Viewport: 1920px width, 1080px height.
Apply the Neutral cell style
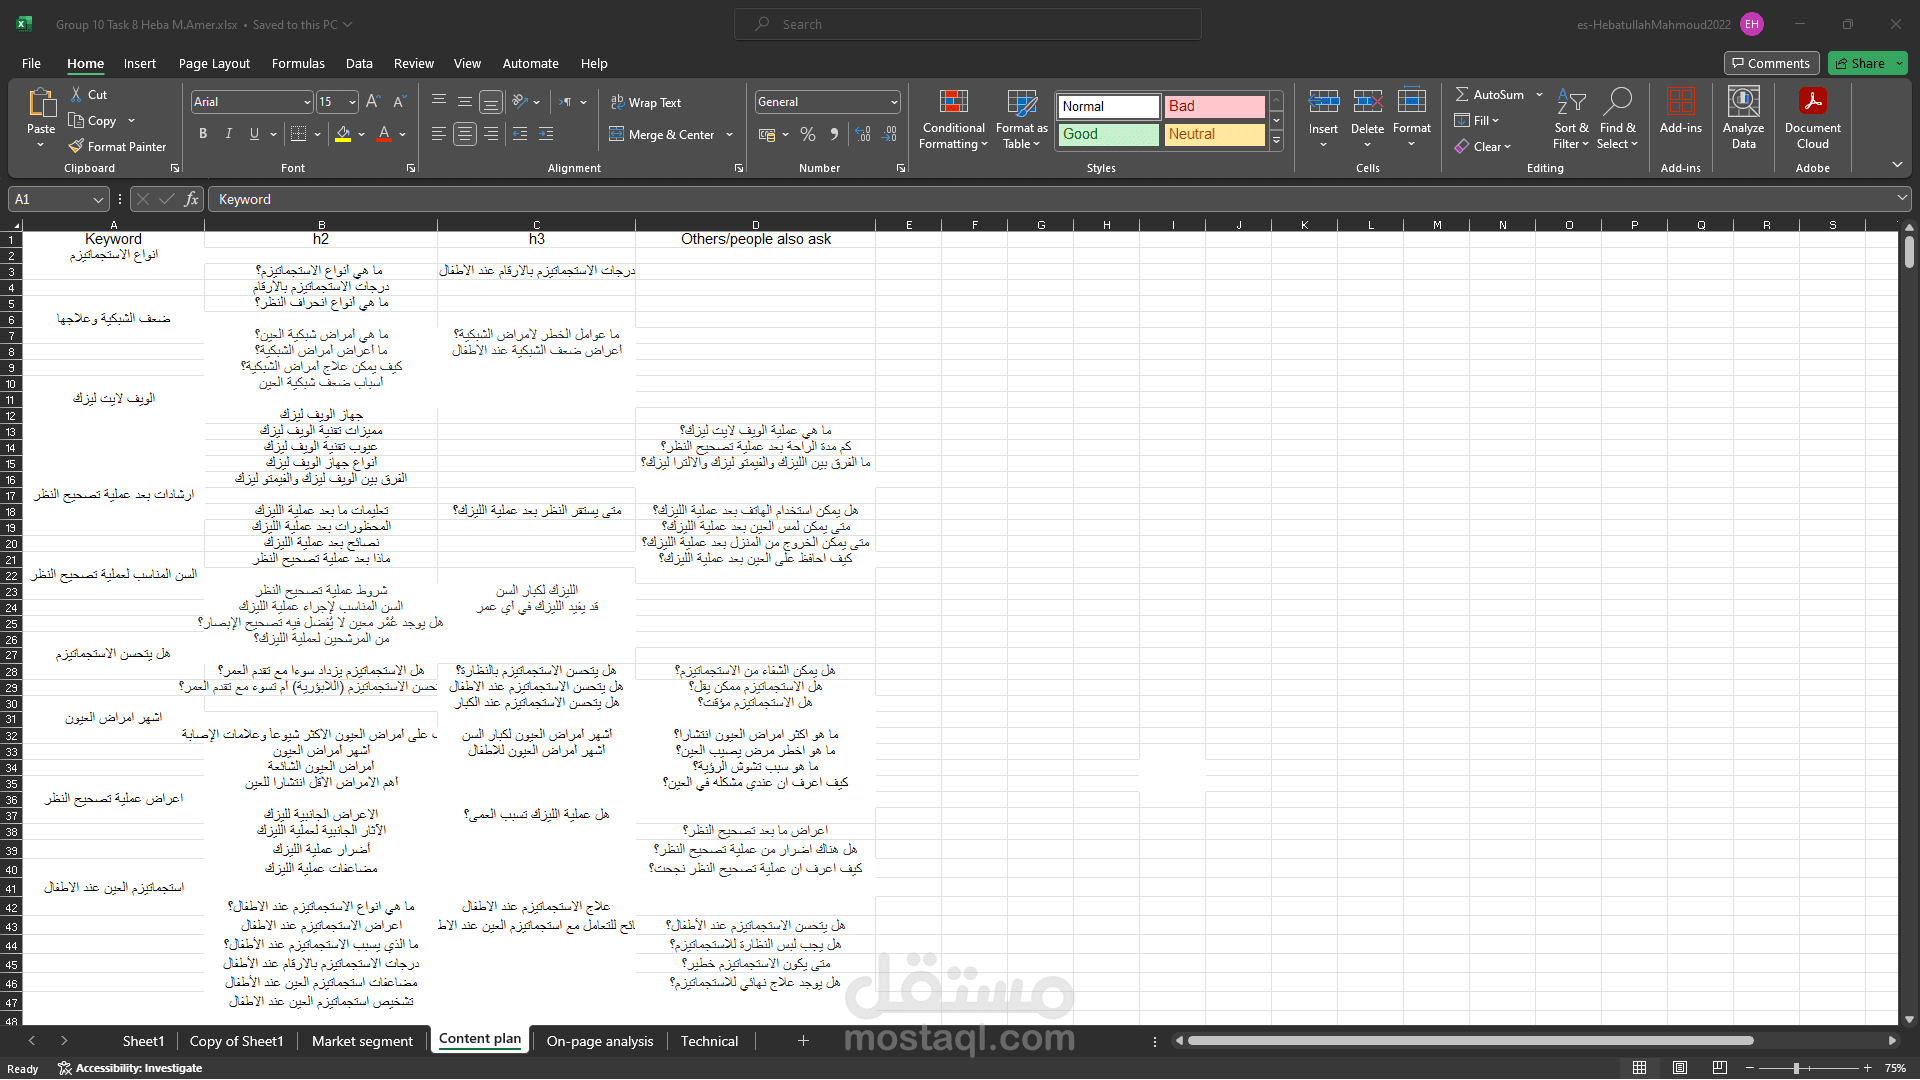pos(1214,134)
